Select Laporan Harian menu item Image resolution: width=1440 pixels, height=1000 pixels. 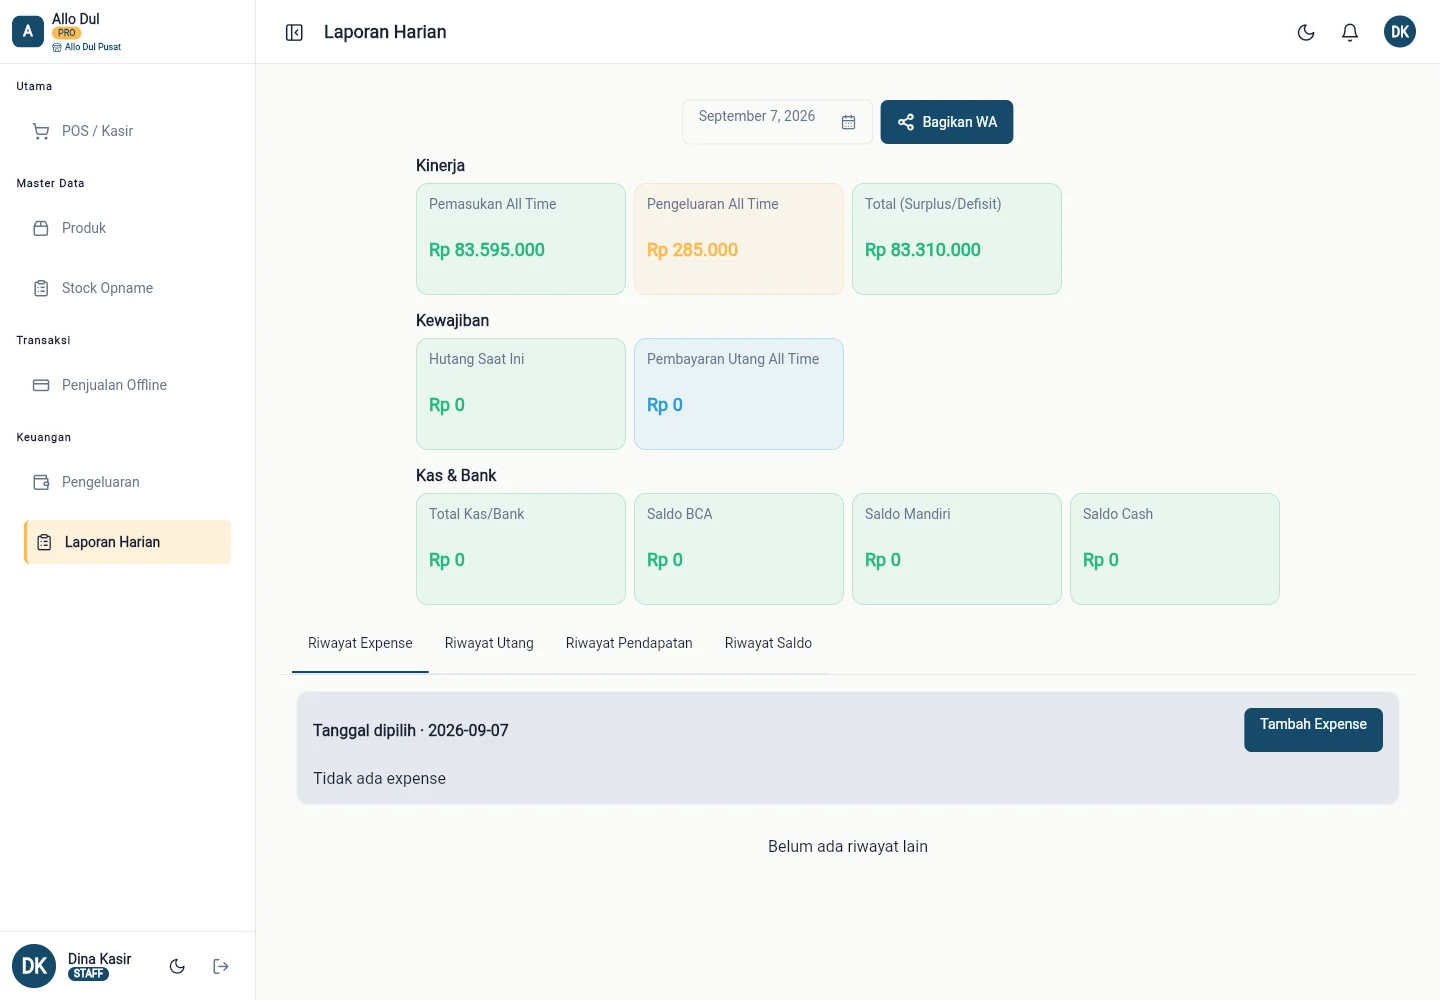127,542
